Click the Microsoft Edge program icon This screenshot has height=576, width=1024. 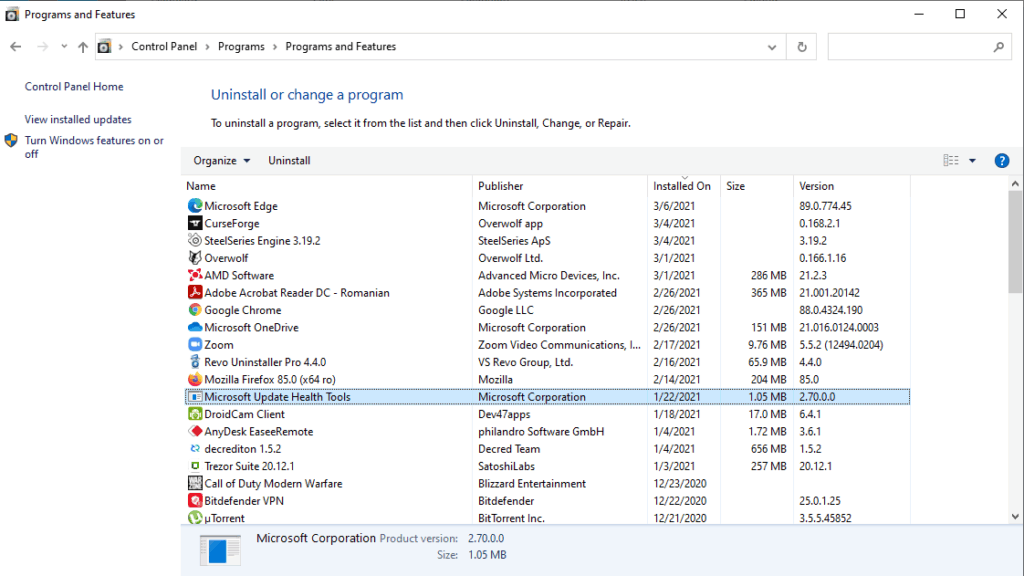[195, 206]
